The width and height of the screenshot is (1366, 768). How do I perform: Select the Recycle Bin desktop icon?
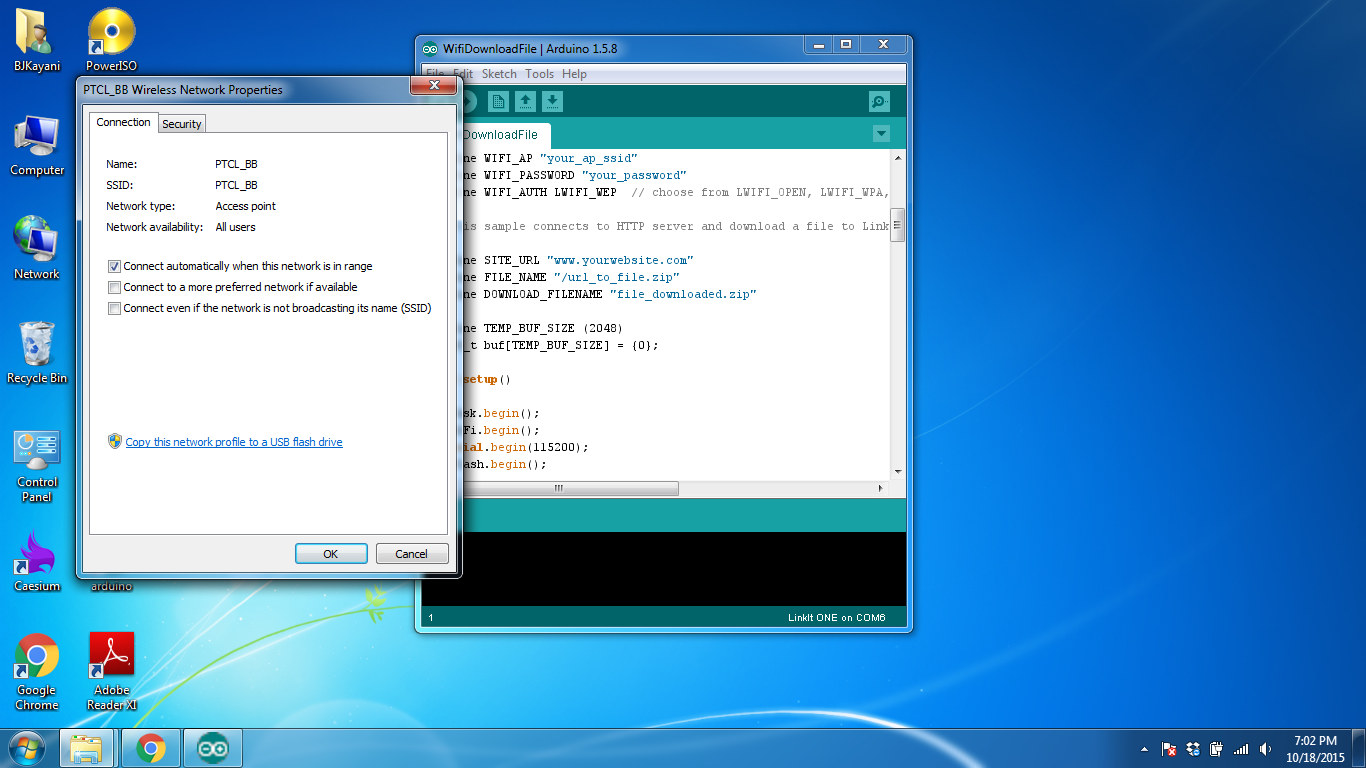[37, 352]
